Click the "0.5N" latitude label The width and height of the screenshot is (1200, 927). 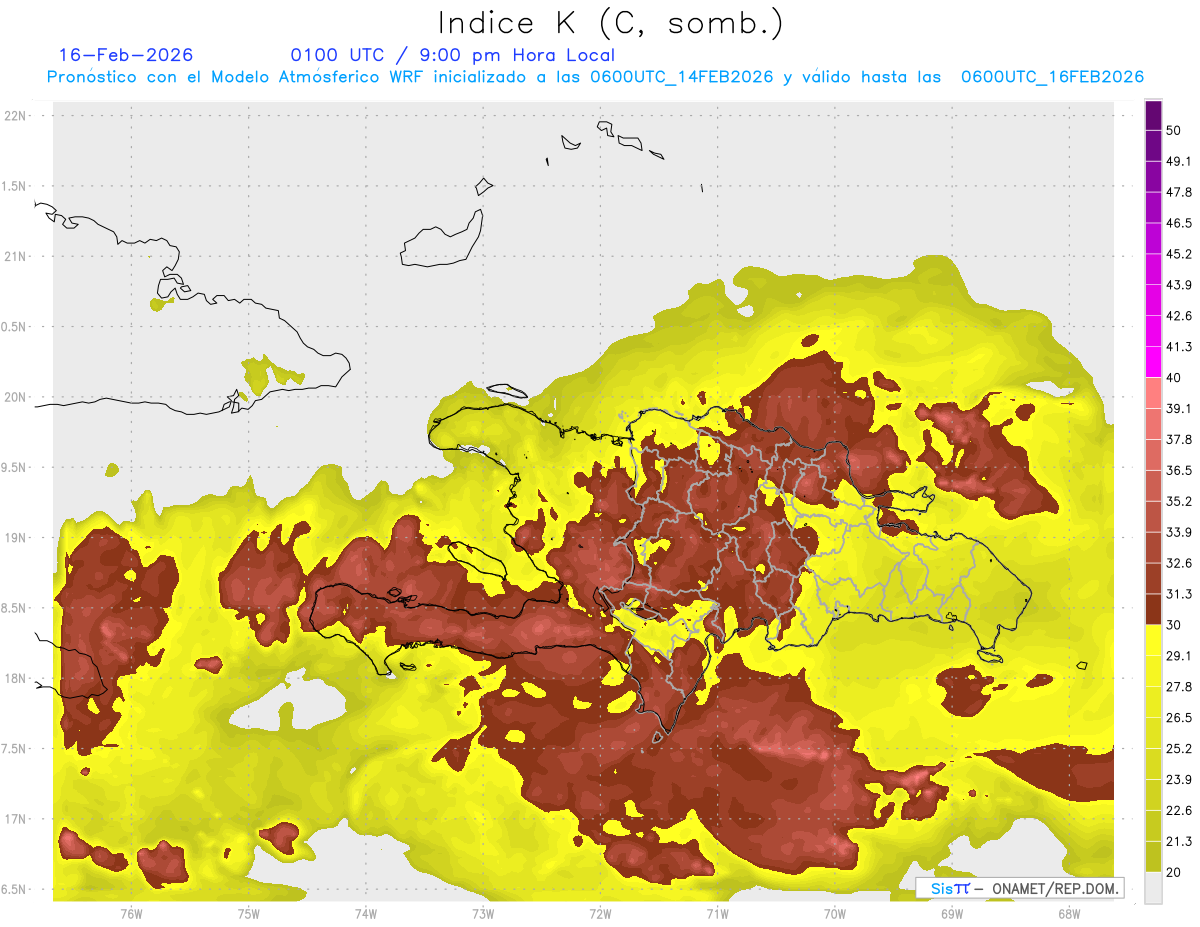pos(15,327)
